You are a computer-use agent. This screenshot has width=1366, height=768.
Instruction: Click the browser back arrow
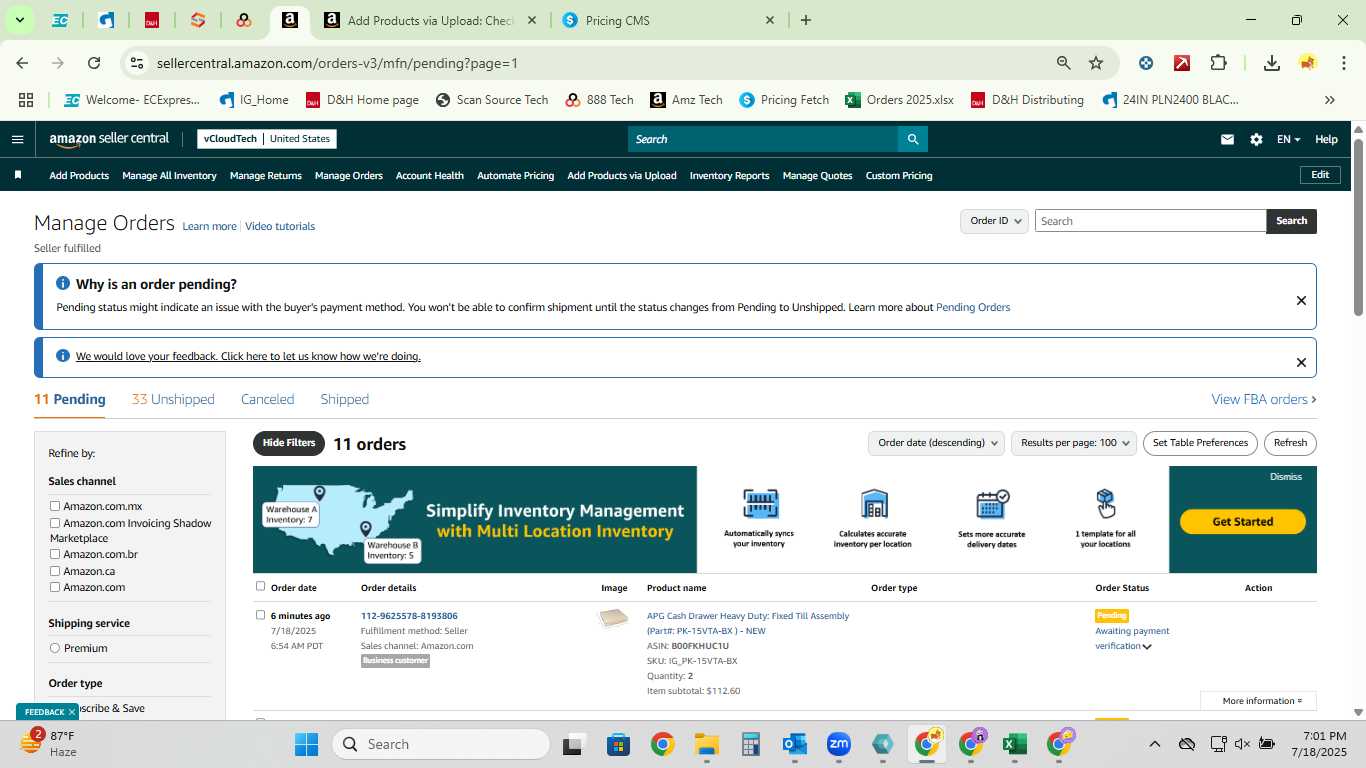pos(22,63)
